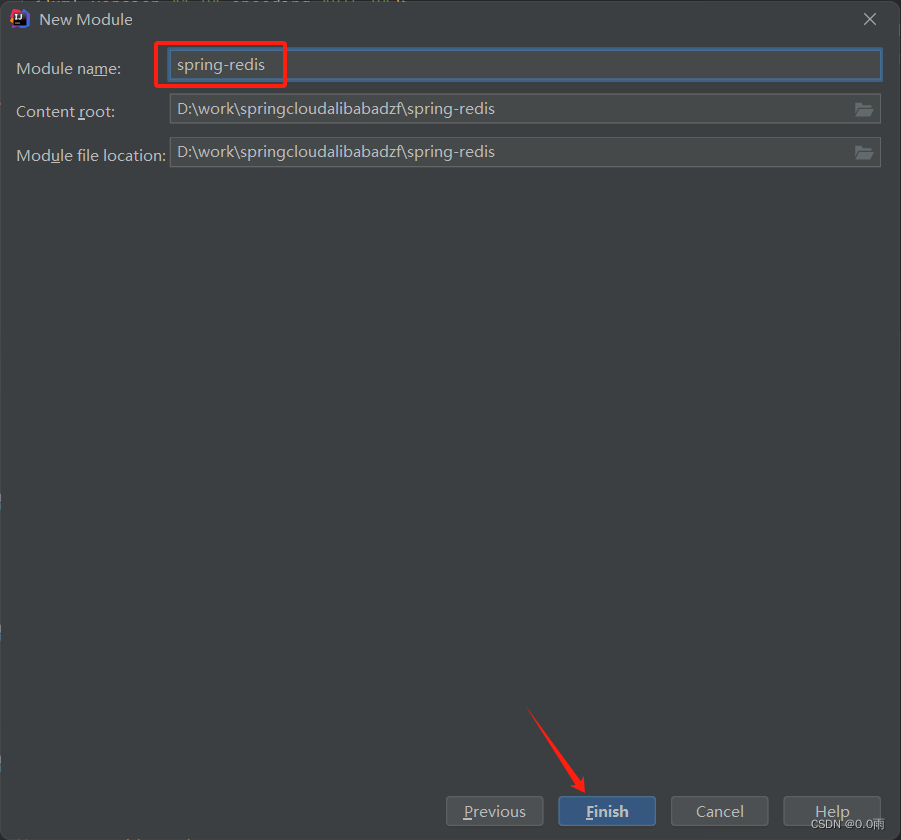Cancel the new module creation

719,811
